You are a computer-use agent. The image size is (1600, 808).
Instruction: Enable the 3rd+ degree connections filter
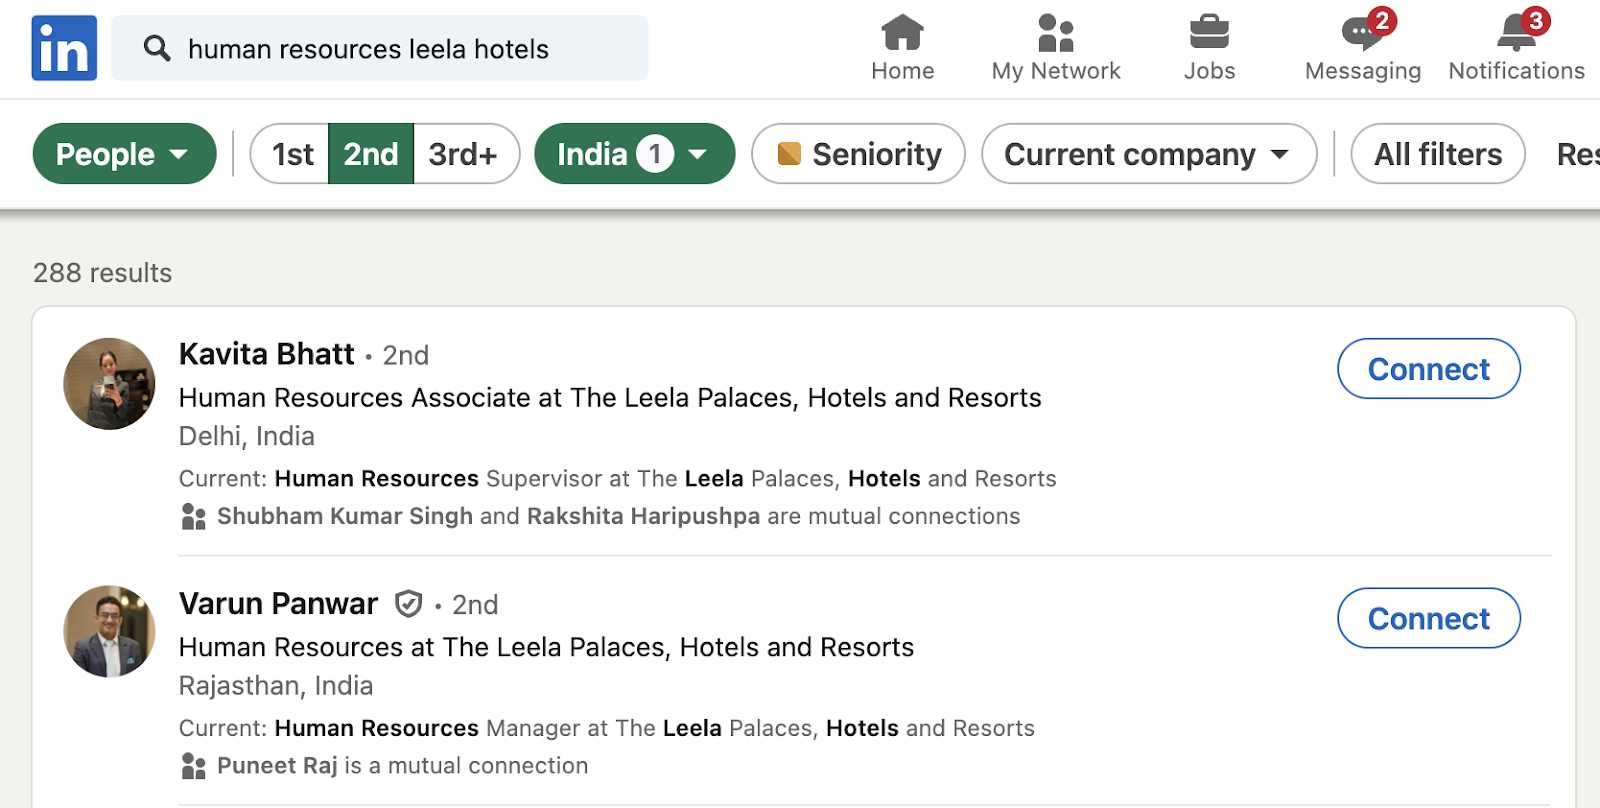coord(463,154)
